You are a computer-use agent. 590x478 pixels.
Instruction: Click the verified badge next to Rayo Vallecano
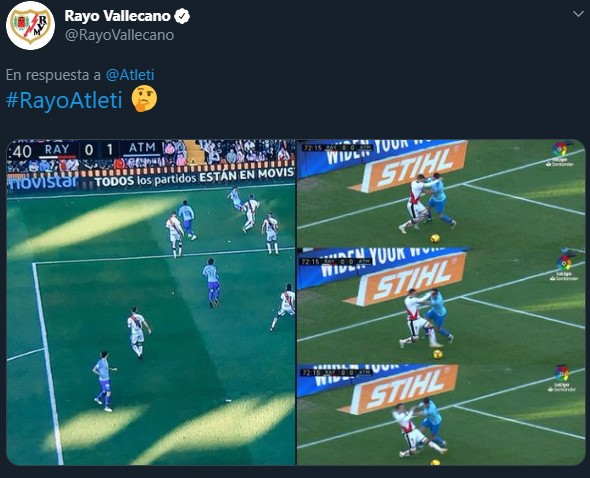[182, 16]
